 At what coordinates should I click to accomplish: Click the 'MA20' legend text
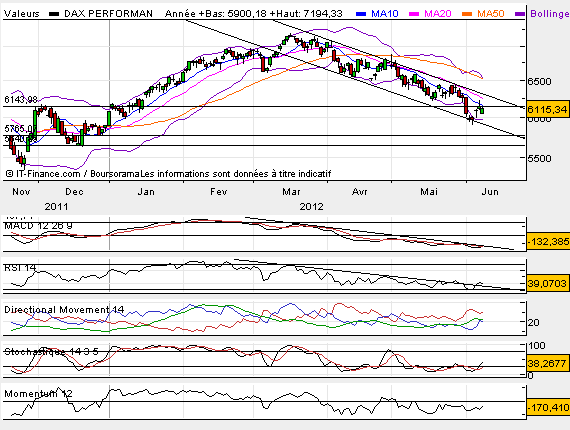pyautogui.click(x=438, y=14)
